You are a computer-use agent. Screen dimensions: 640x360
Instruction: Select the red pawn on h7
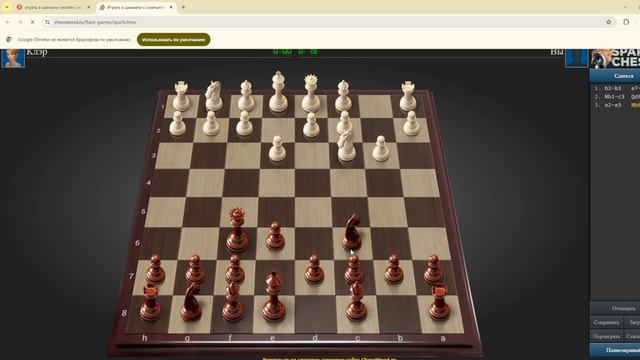click(156, 269)
